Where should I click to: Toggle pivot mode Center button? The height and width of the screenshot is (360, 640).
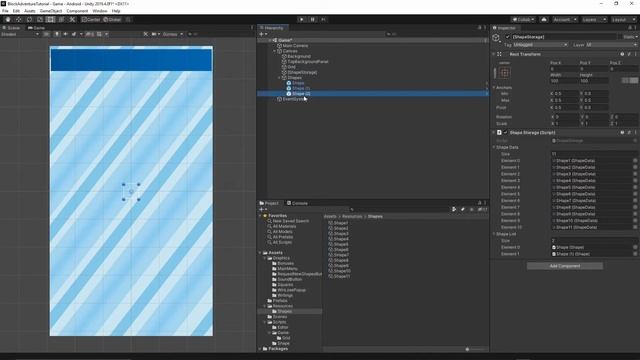tap(91, 20)
